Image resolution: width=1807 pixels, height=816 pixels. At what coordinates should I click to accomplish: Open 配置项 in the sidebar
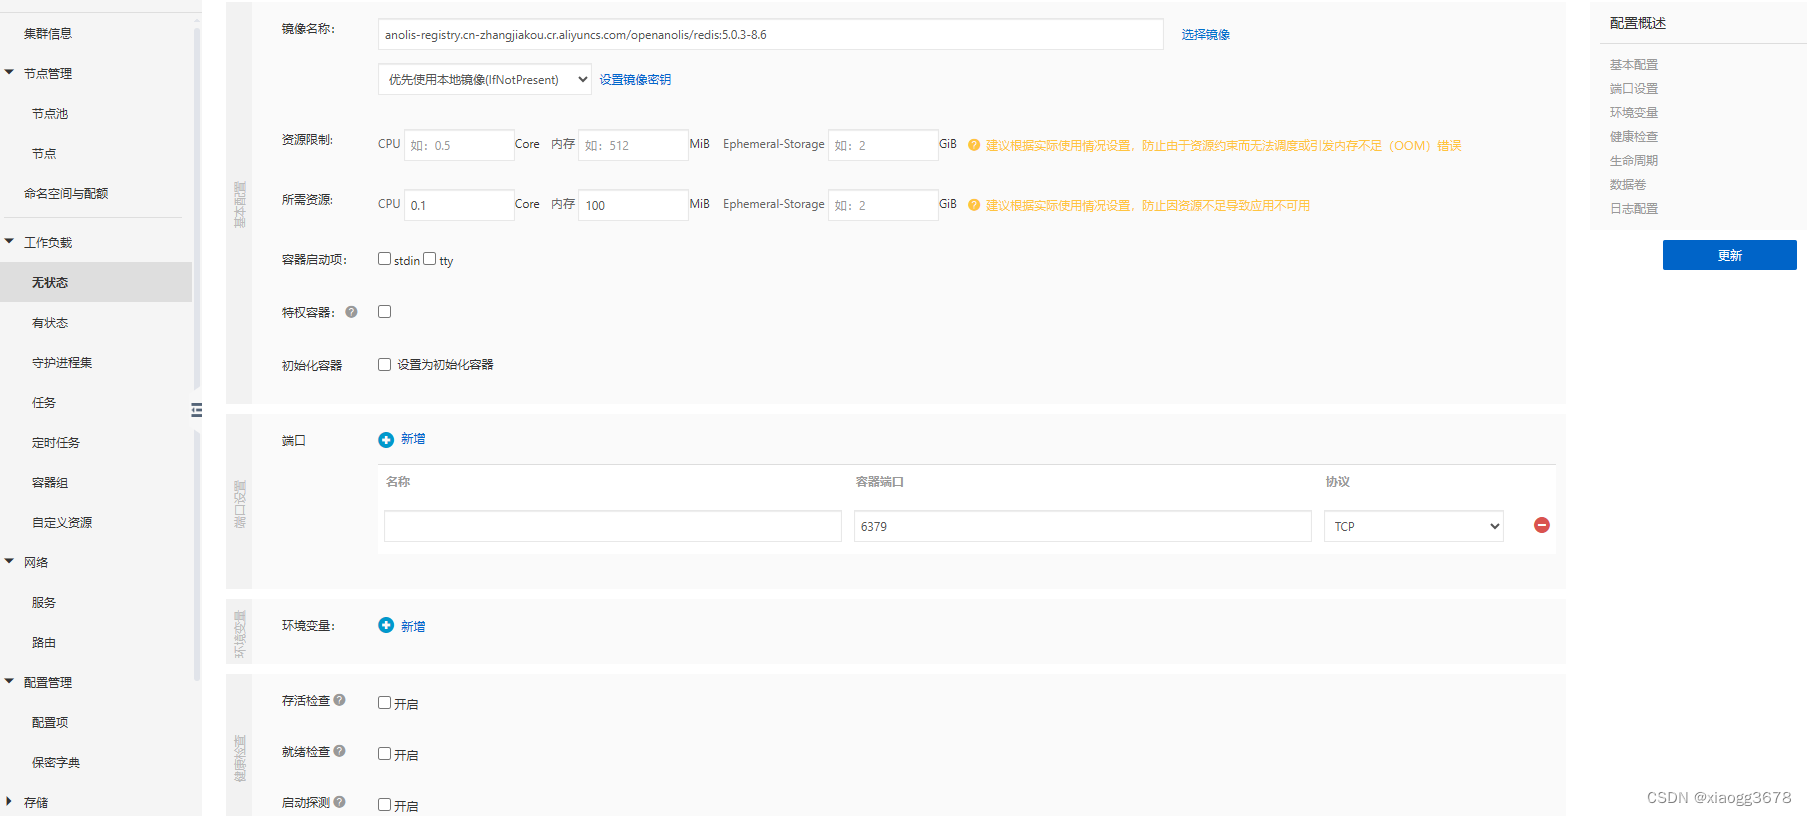tap(50, 722)
